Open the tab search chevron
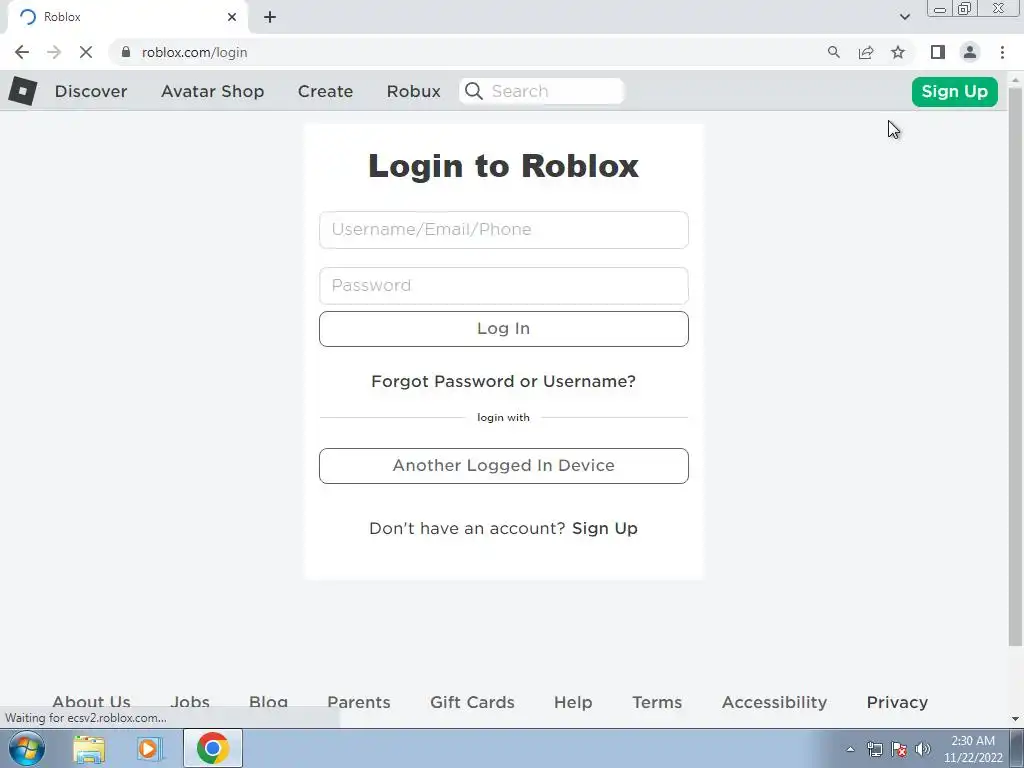1024x768 pixels. [x=904, y=17]
